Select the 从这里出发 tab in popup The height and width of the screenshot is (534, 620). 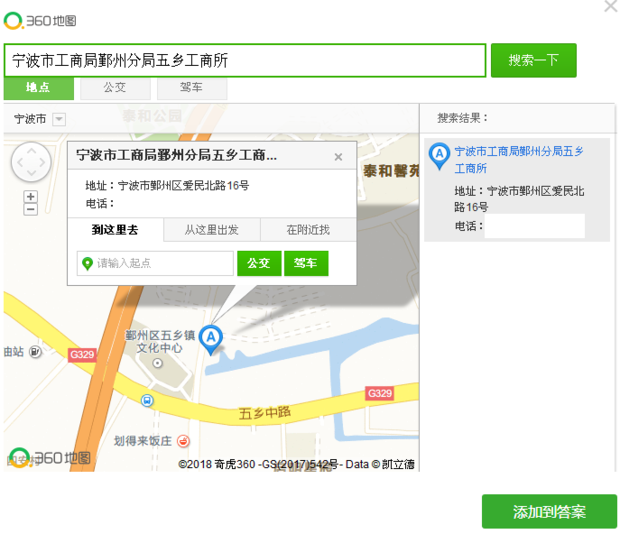(212, 230)
